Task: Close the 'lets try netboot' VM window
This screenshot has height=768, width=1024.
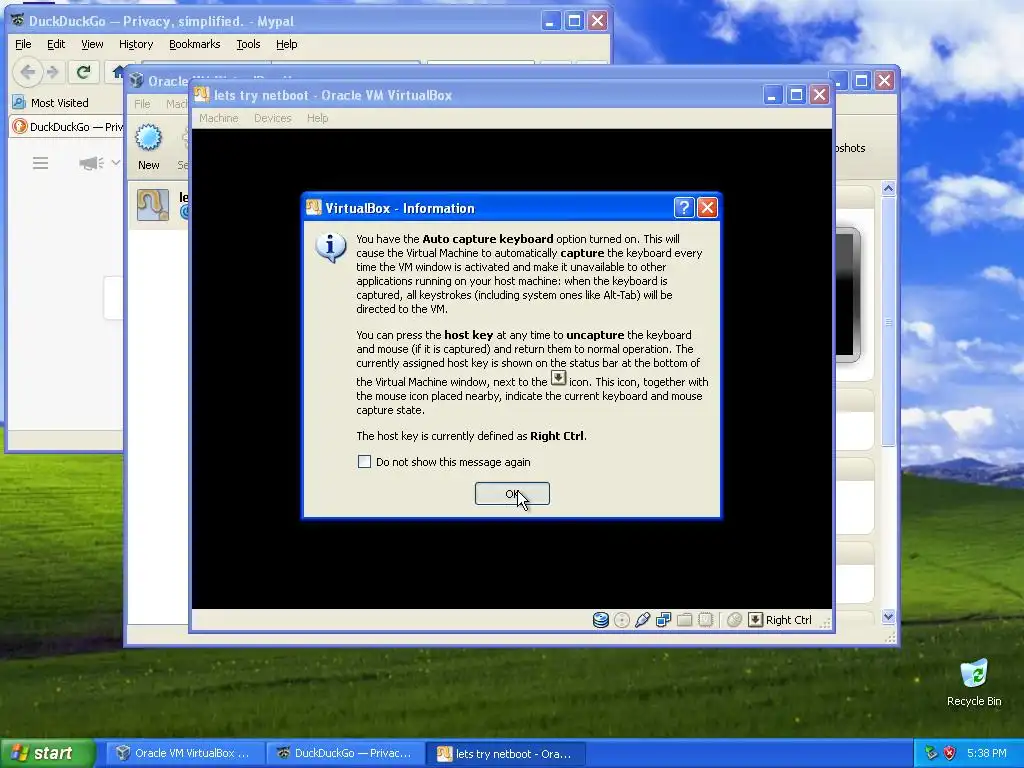Action: click(x=820, y=95)
